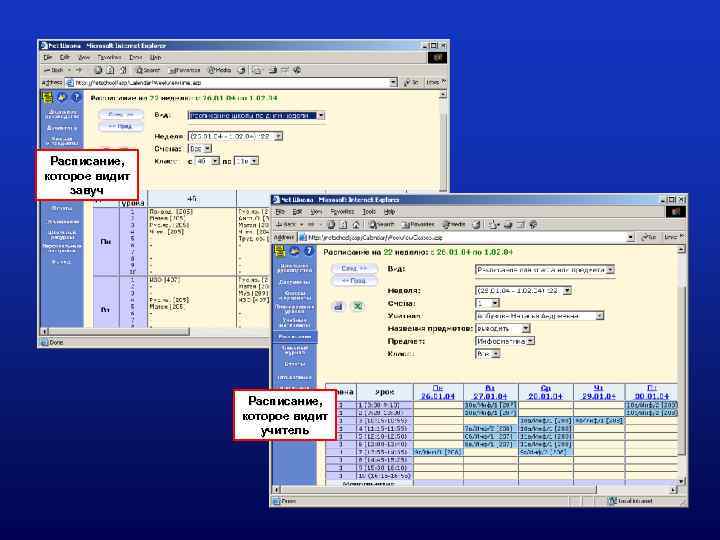Click Help question icon in back window sidebar

pyautogui.click(x=76, y=97)
